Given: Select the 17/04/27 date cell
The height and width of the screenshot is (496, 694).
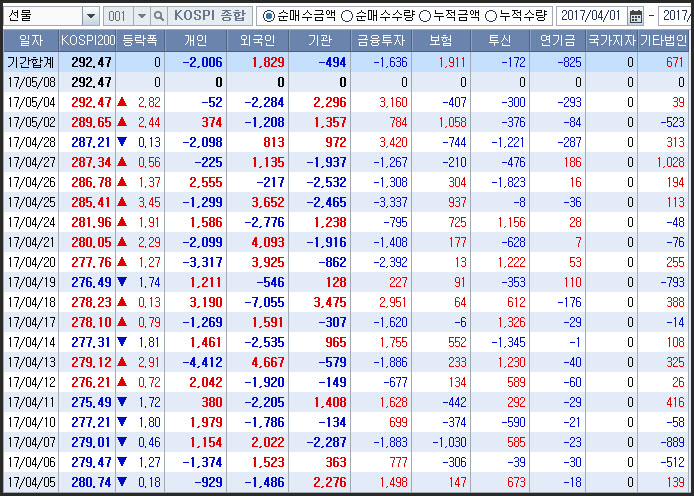Looking at the screenshot, I should click(31, 162).
